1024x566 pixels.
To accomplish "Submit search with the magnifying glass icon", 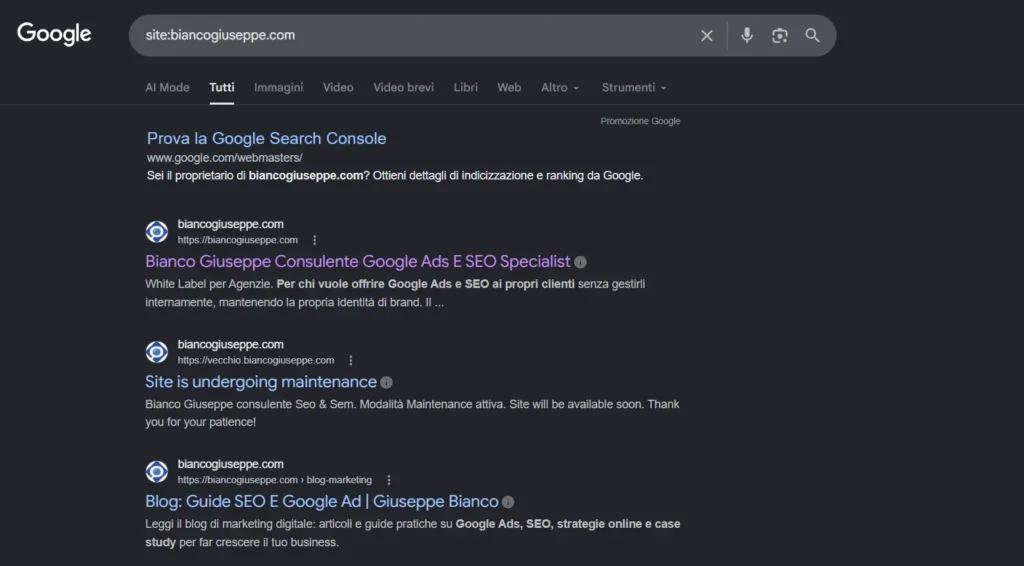I will coord(812,35).
